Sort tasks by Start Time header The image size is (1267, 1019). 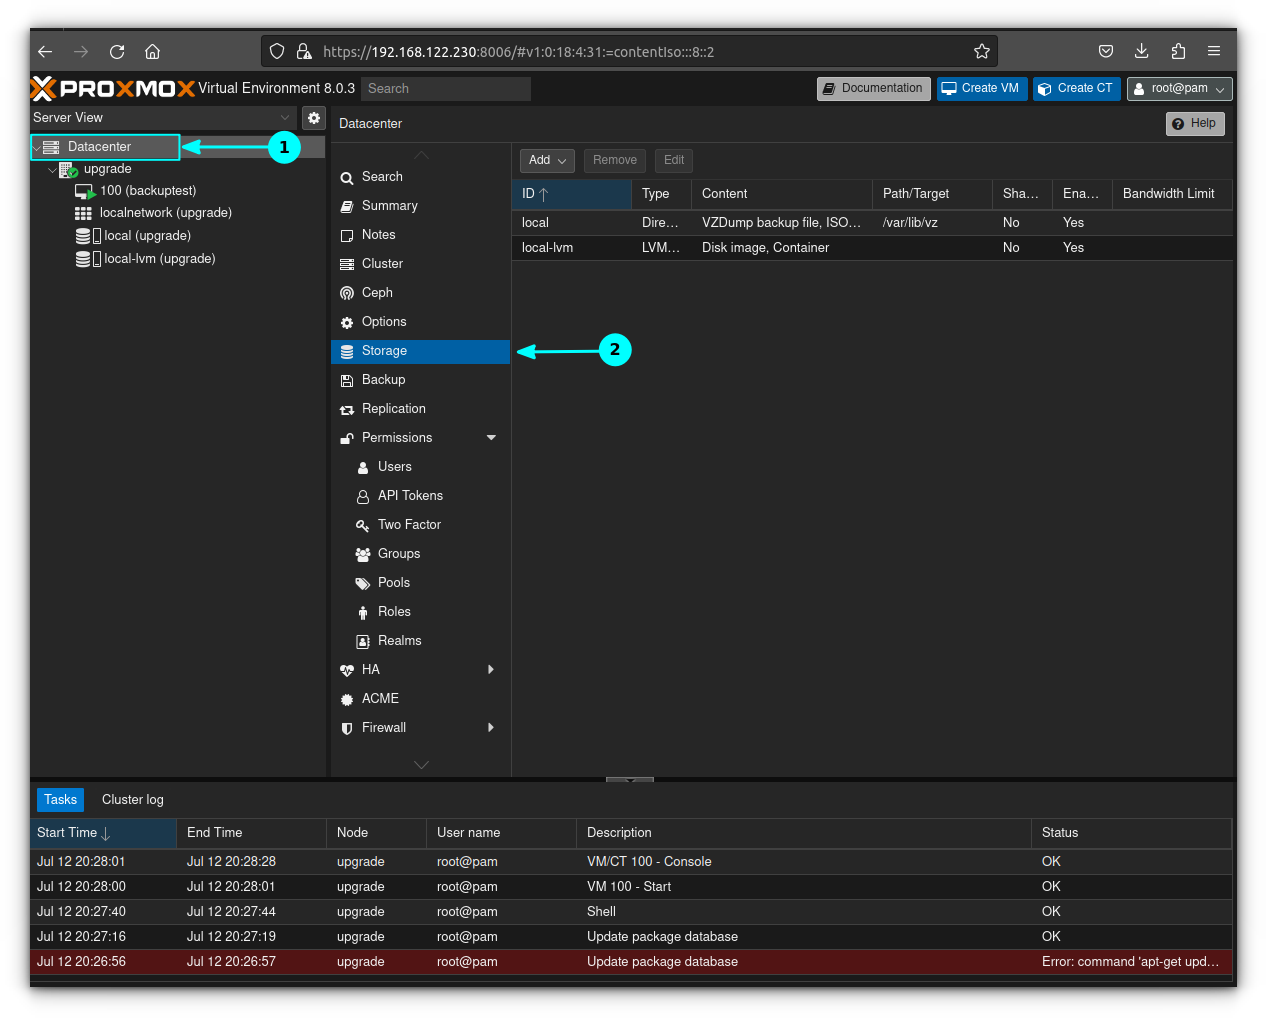click(x=103, y=833)
